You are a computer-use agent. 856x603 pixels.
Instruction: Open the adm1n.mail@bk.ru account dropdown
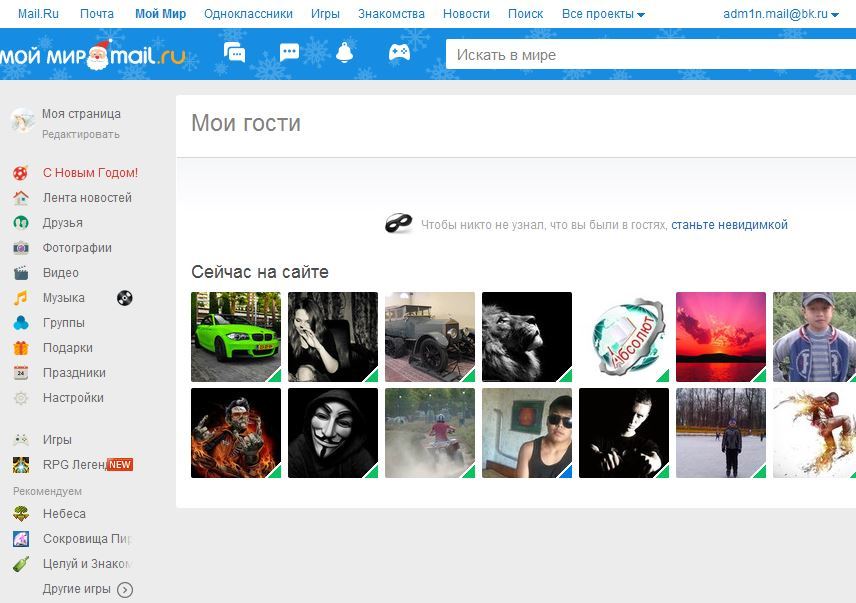pyautogui.click(x=781, y=14)
